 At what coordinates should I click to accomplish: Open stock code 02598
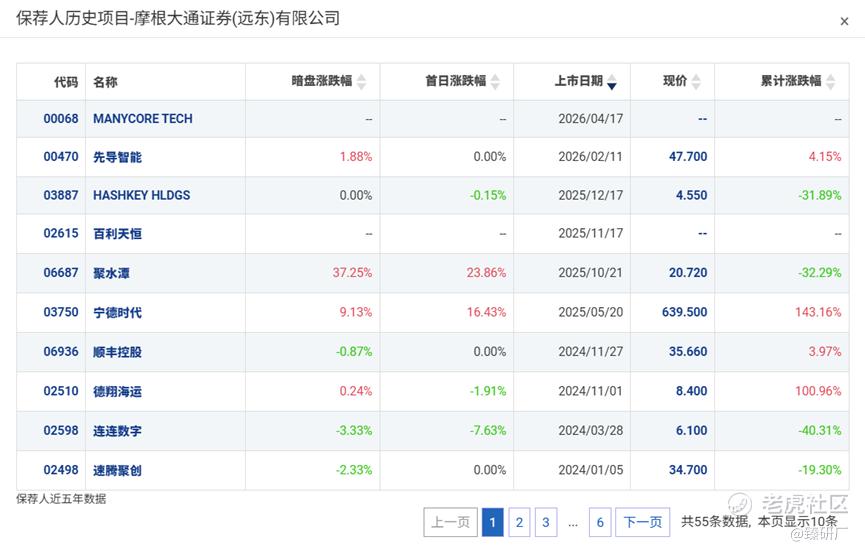pyautogui.click(x=61, y=430)
